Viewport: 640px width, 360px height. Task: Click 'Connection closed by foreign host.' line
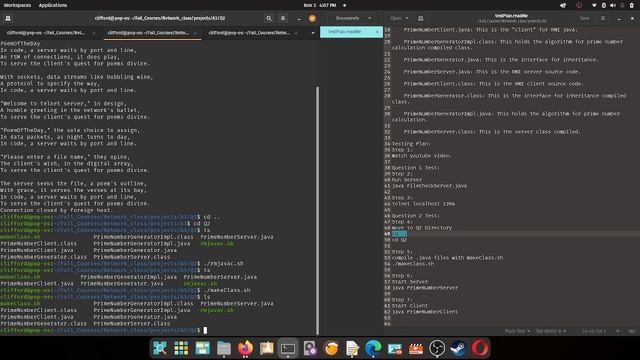(x=56, y=210)
